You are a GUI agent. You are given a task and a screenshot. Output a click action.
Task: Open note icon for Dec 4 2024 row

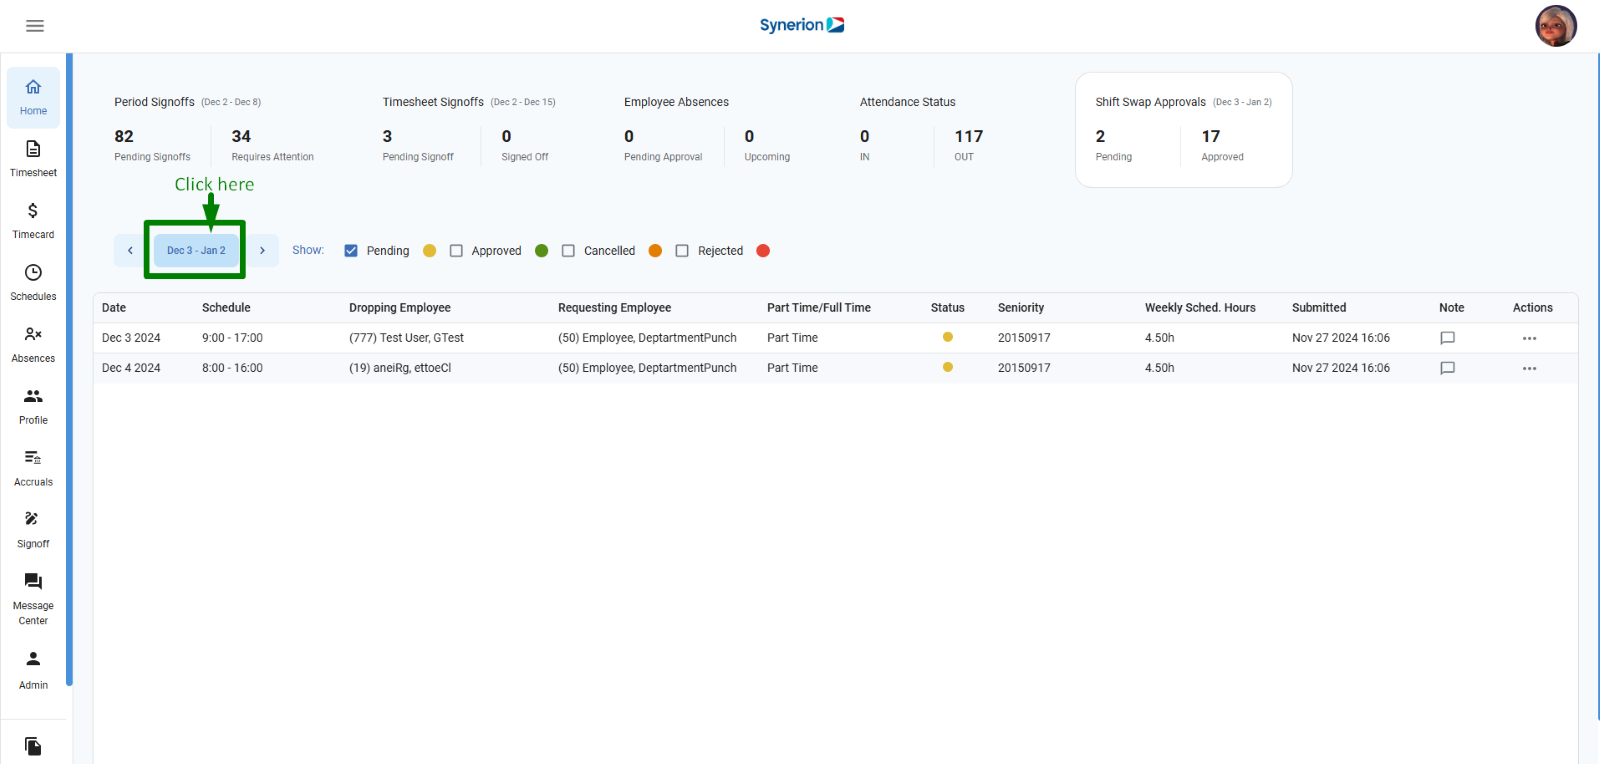coord(1447,368)
